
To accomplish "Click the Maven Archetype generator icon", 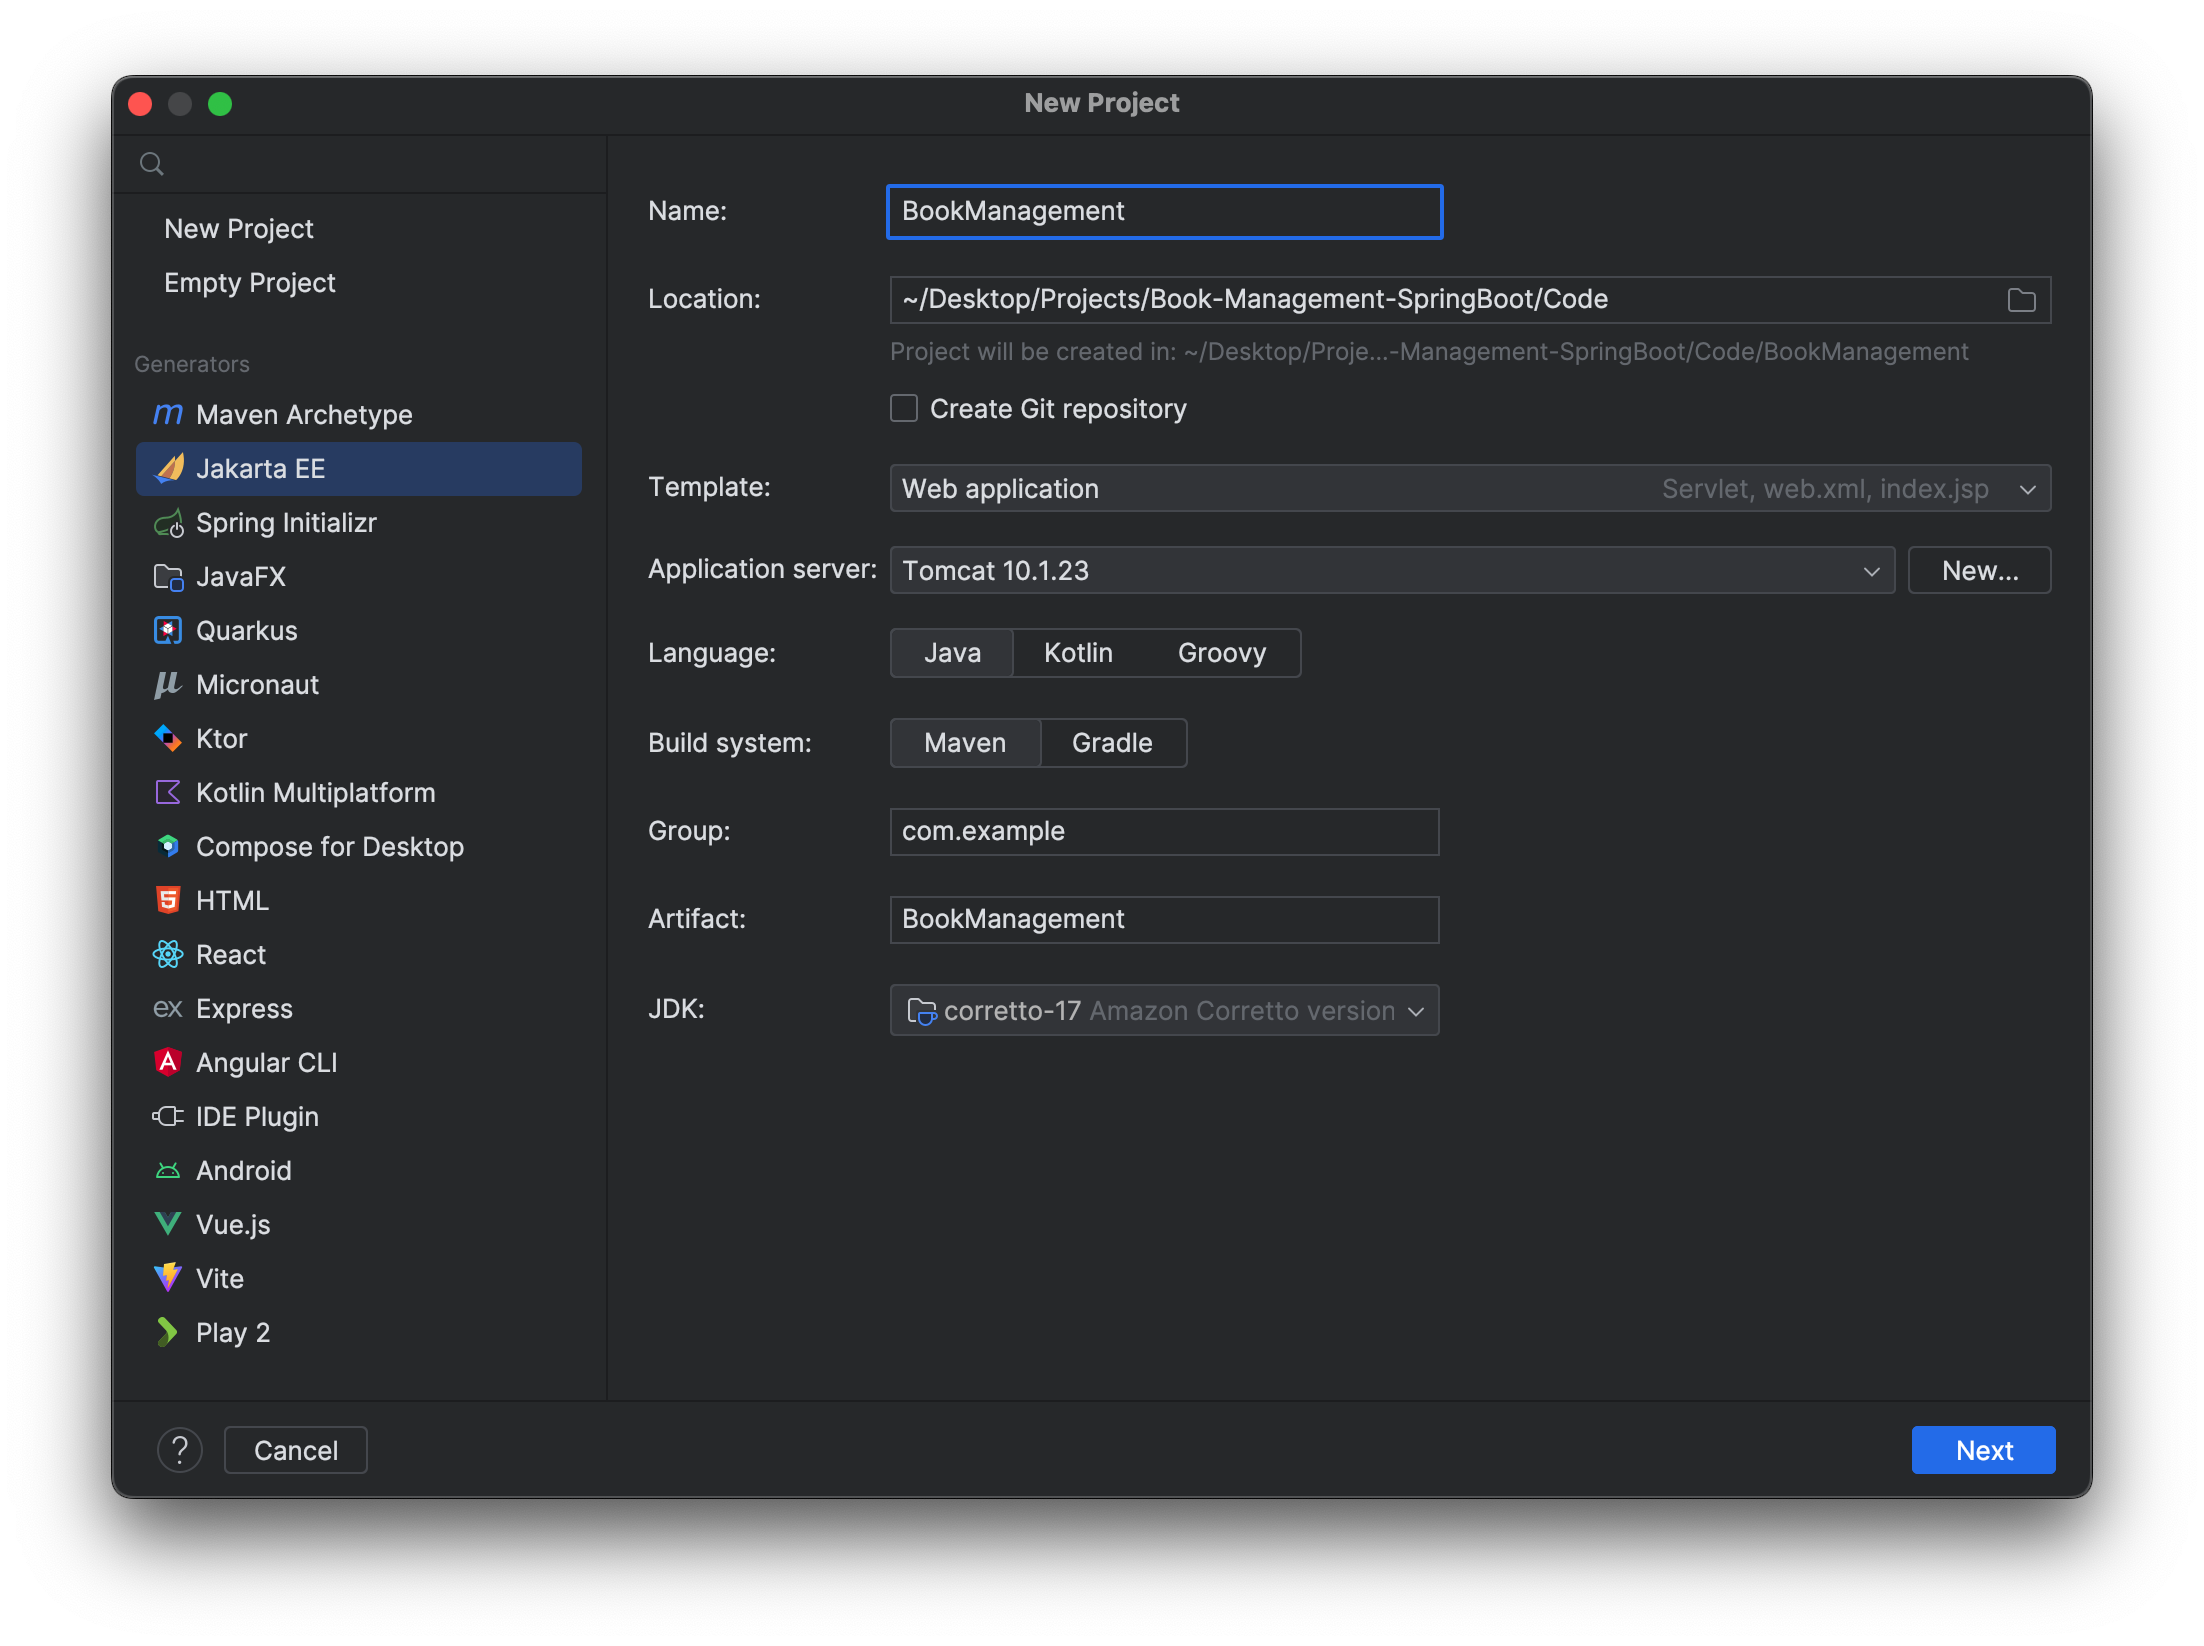I will (167, 414).
